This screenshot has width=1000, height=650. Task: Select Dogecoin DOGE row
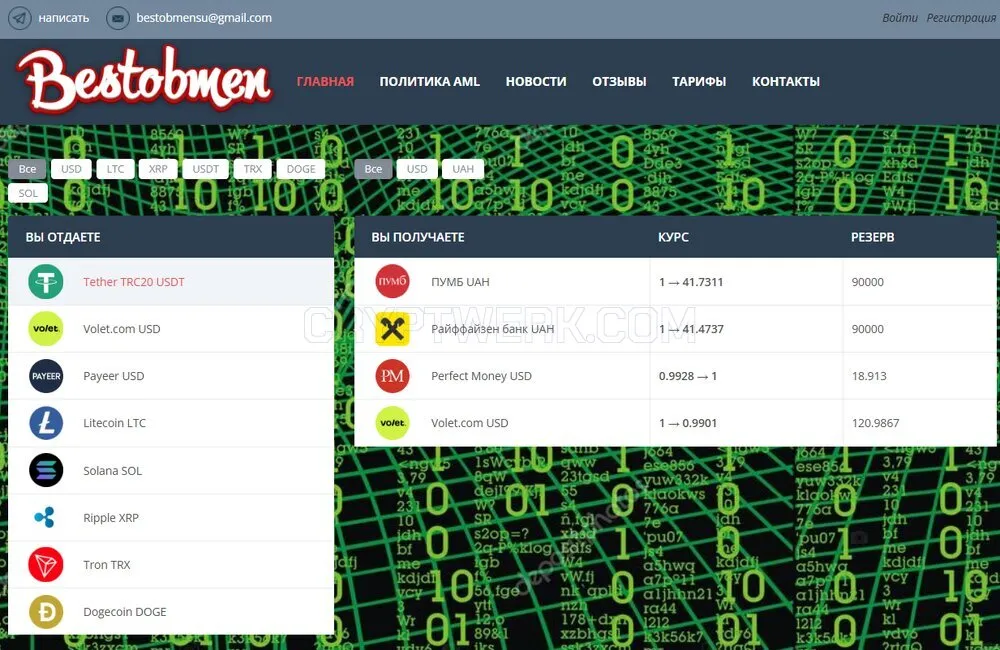point(171,612)
